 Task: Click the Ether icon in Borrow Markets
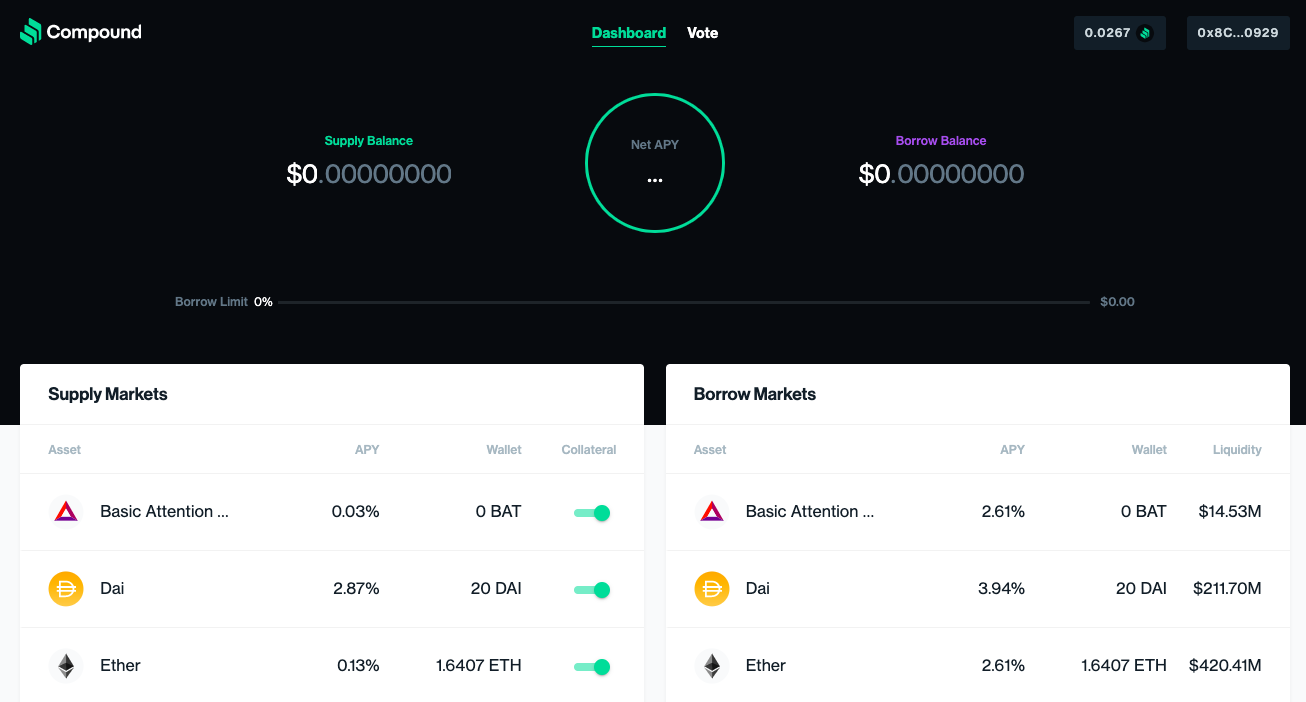(712, 666)
